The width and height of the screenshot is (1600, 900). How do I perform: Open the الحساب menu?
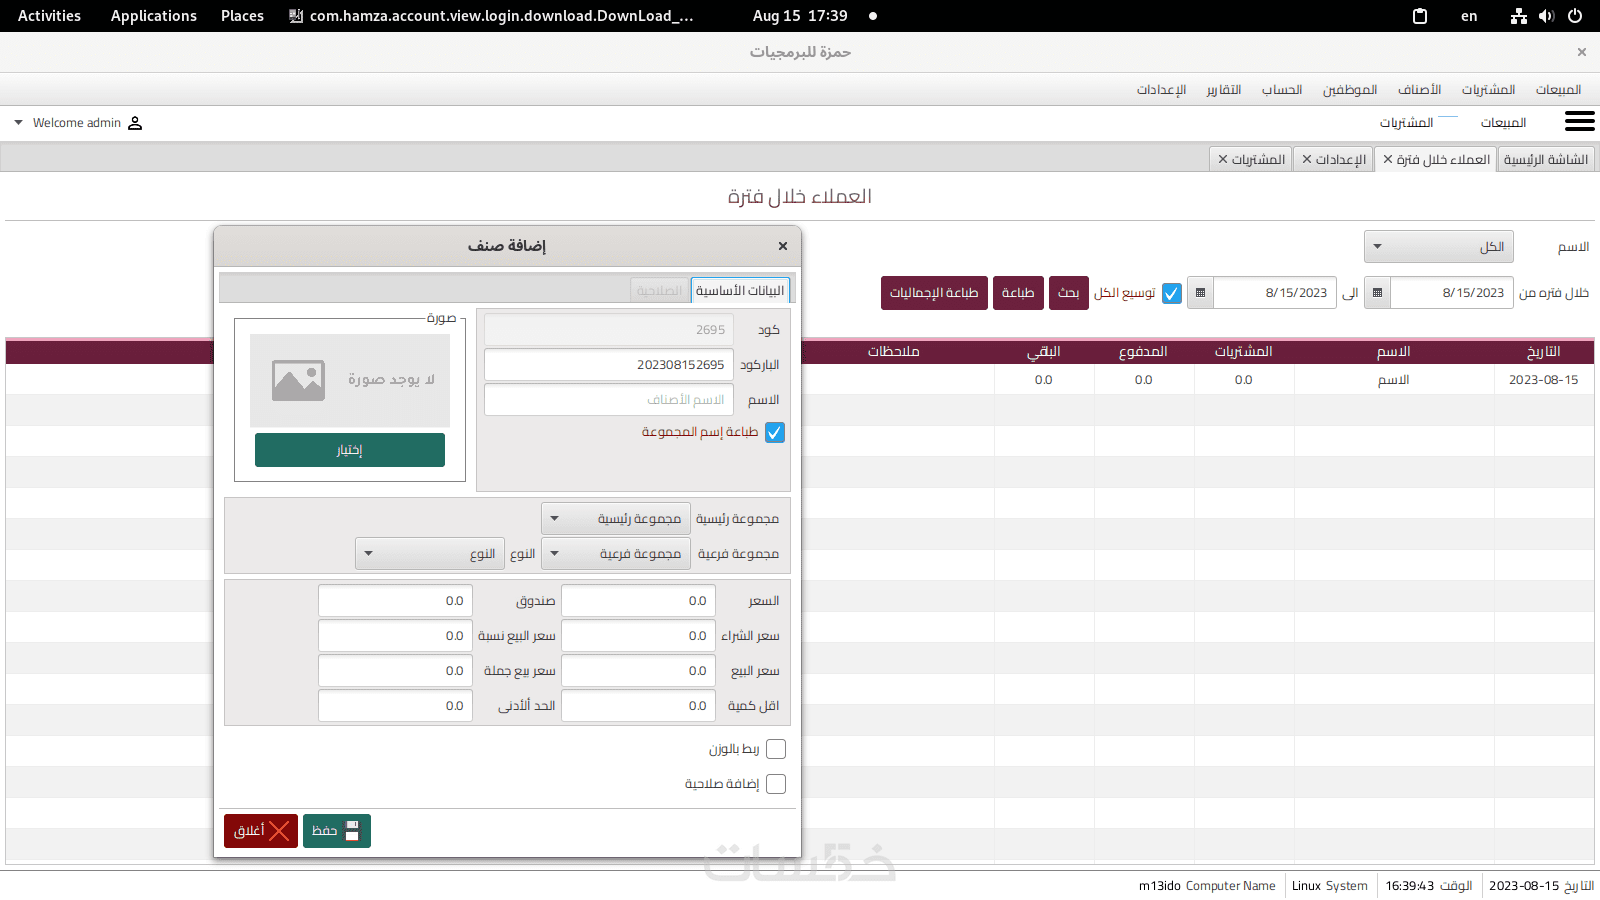1282,90
